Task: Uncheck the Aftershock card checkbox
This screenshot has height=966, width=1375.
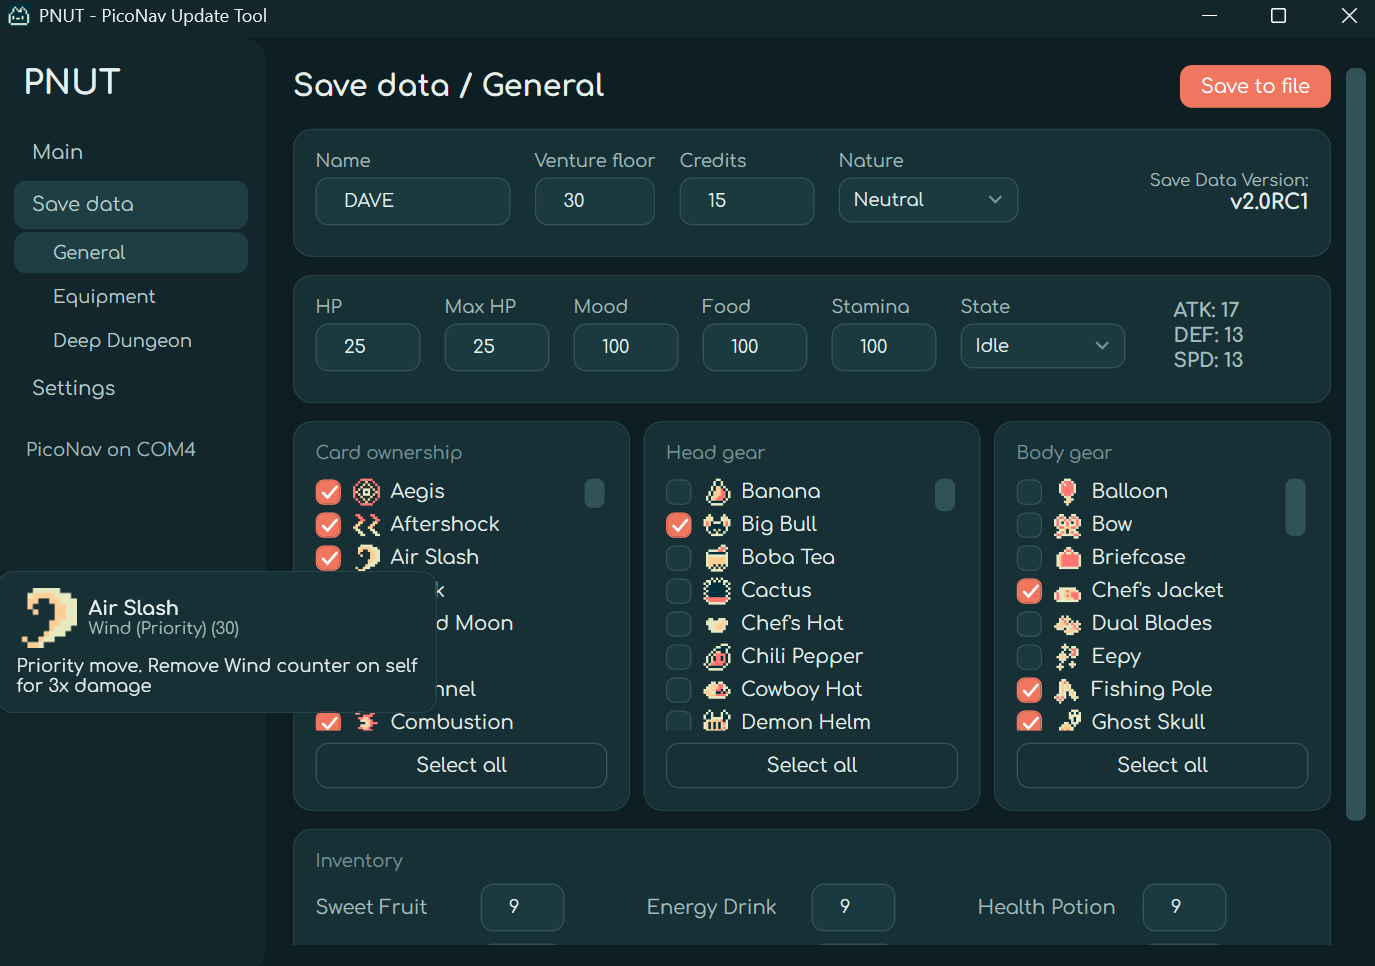Action: point(328,525)
